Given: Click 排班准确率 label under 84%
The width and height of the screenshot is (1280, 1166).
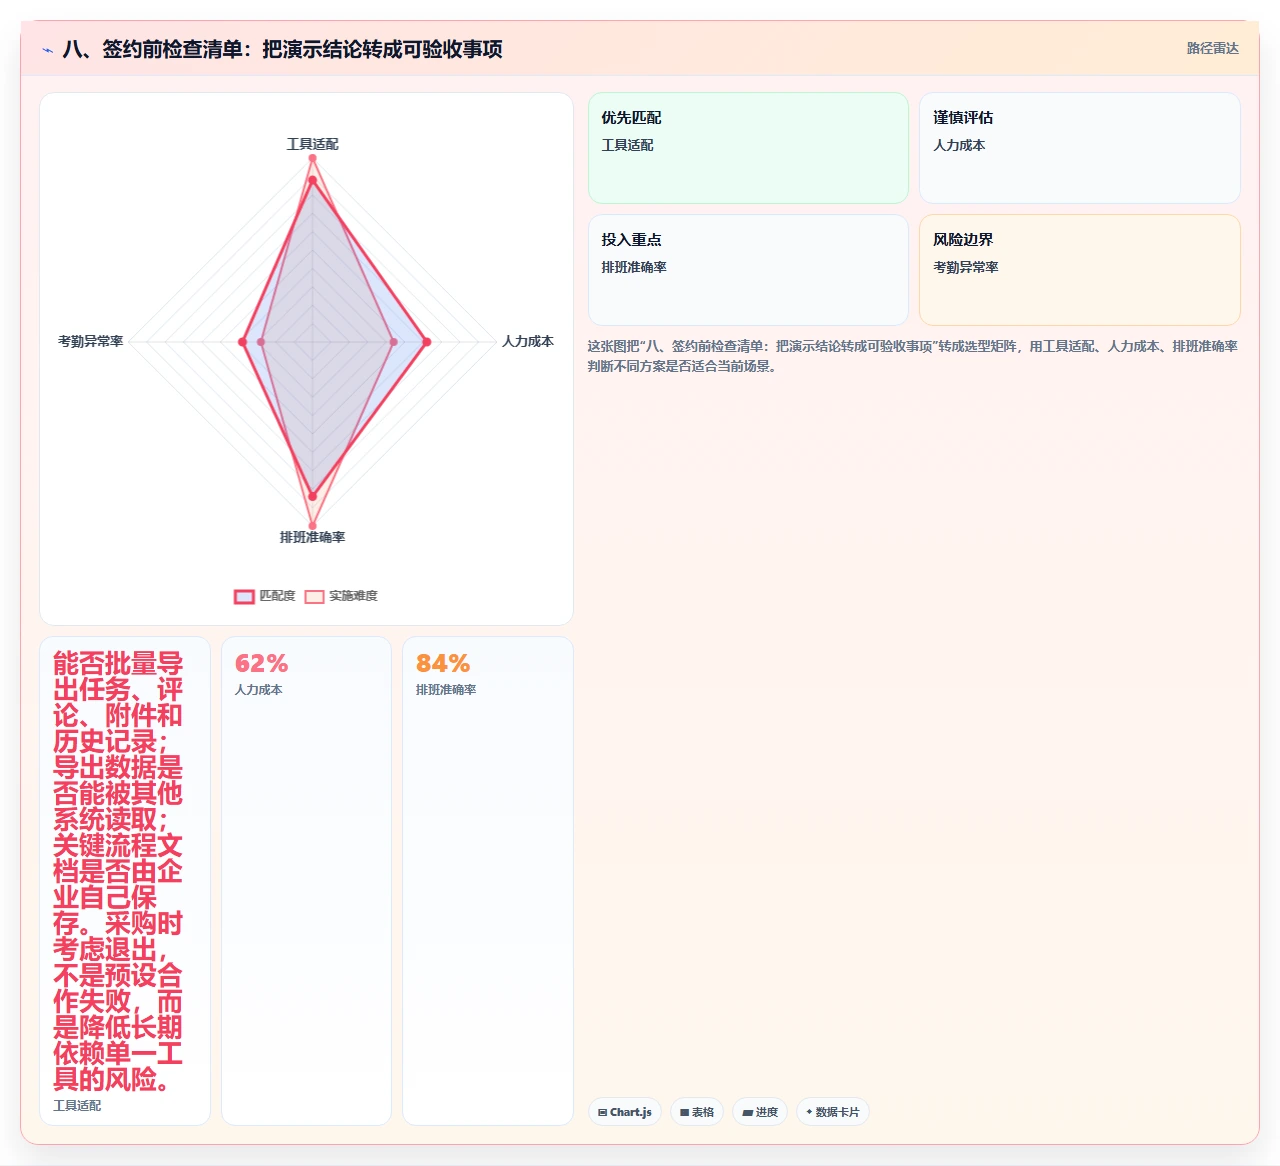Looking at the screenshot, I should tap(446, 690).
